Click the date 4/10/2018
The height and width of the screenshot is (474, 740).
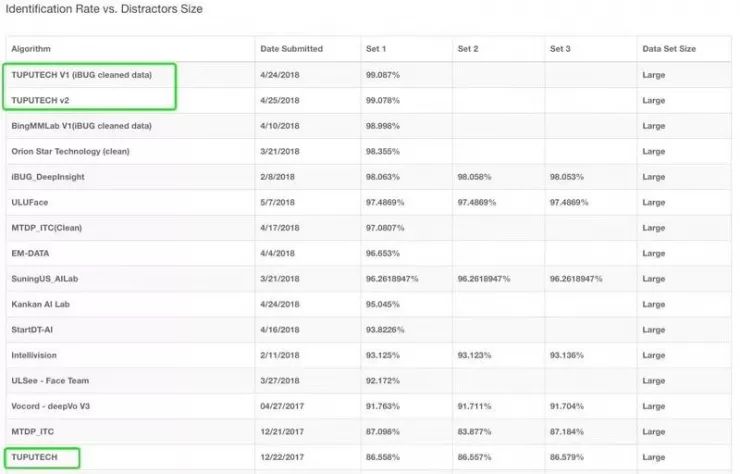pyautogui.click(x=280, y=126)
